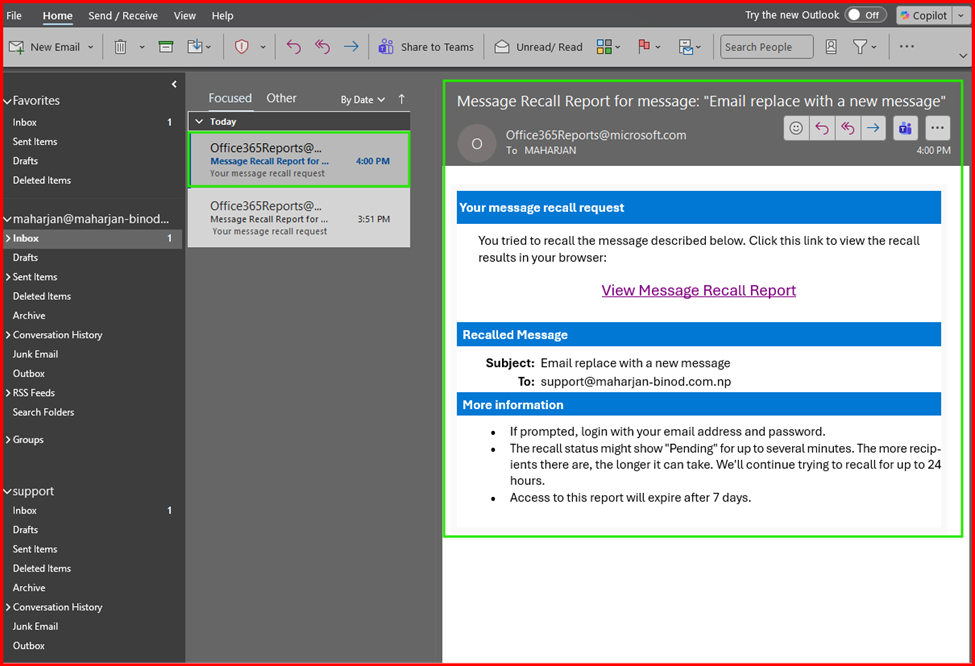Image resolution: width=975 pixels, height=666 pixels.
Task: Click the Archive icon in toolbar
Action: (x=166, y=47)
